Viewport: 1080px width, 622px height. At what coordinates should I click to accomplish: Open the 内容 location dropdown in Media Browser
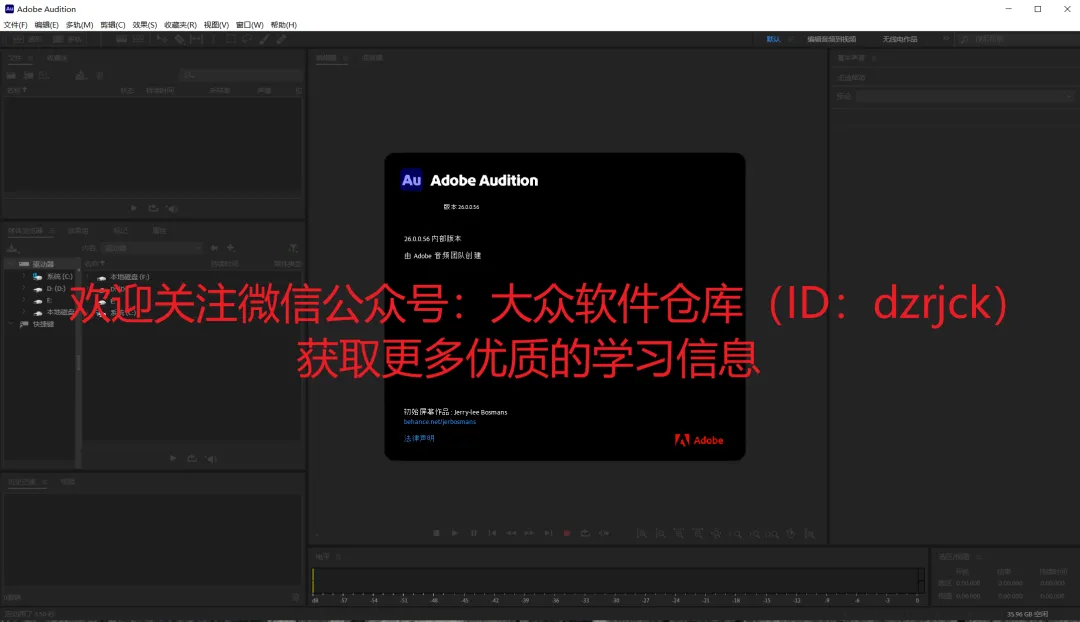pos(152,248)
